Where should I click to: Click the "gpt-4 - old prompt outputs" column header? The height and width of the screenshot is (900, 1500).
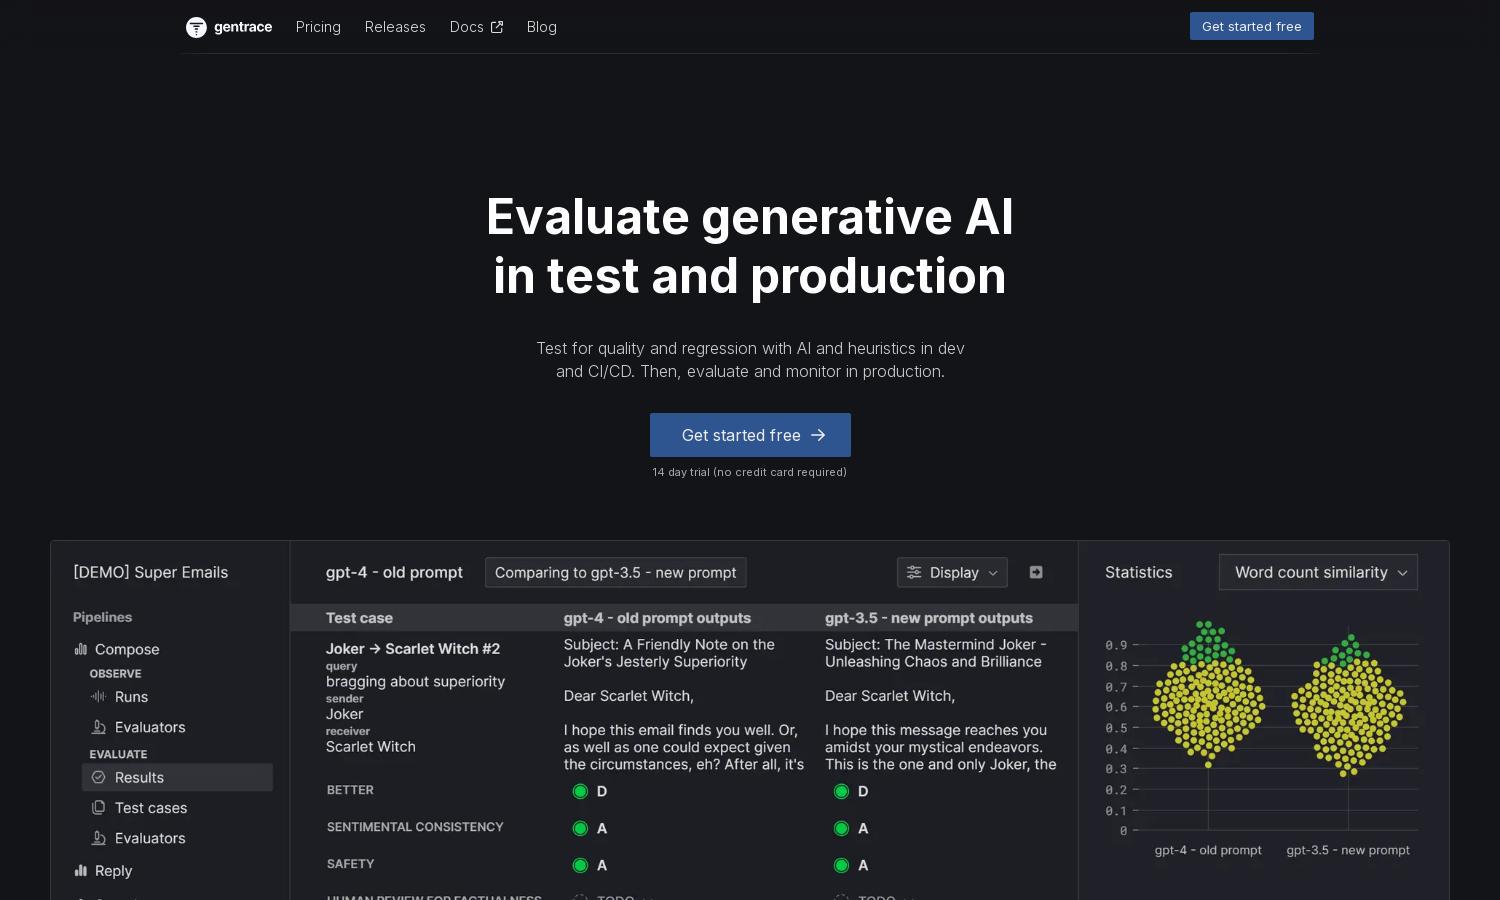657,618
